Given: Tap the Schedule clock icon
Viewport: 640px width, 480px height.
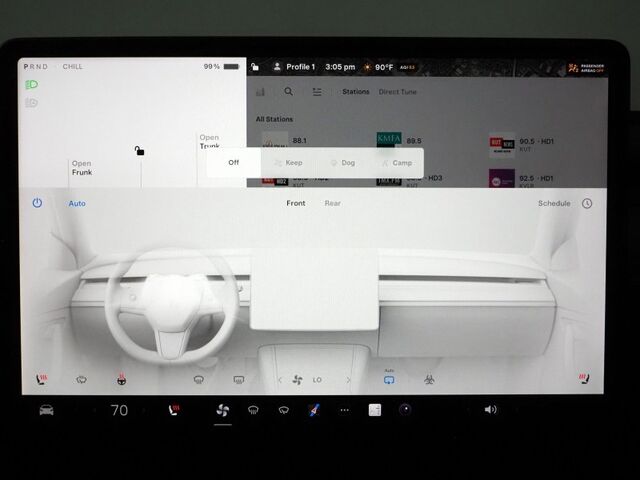Looking at the screenshot, I should tap(587, 203).
